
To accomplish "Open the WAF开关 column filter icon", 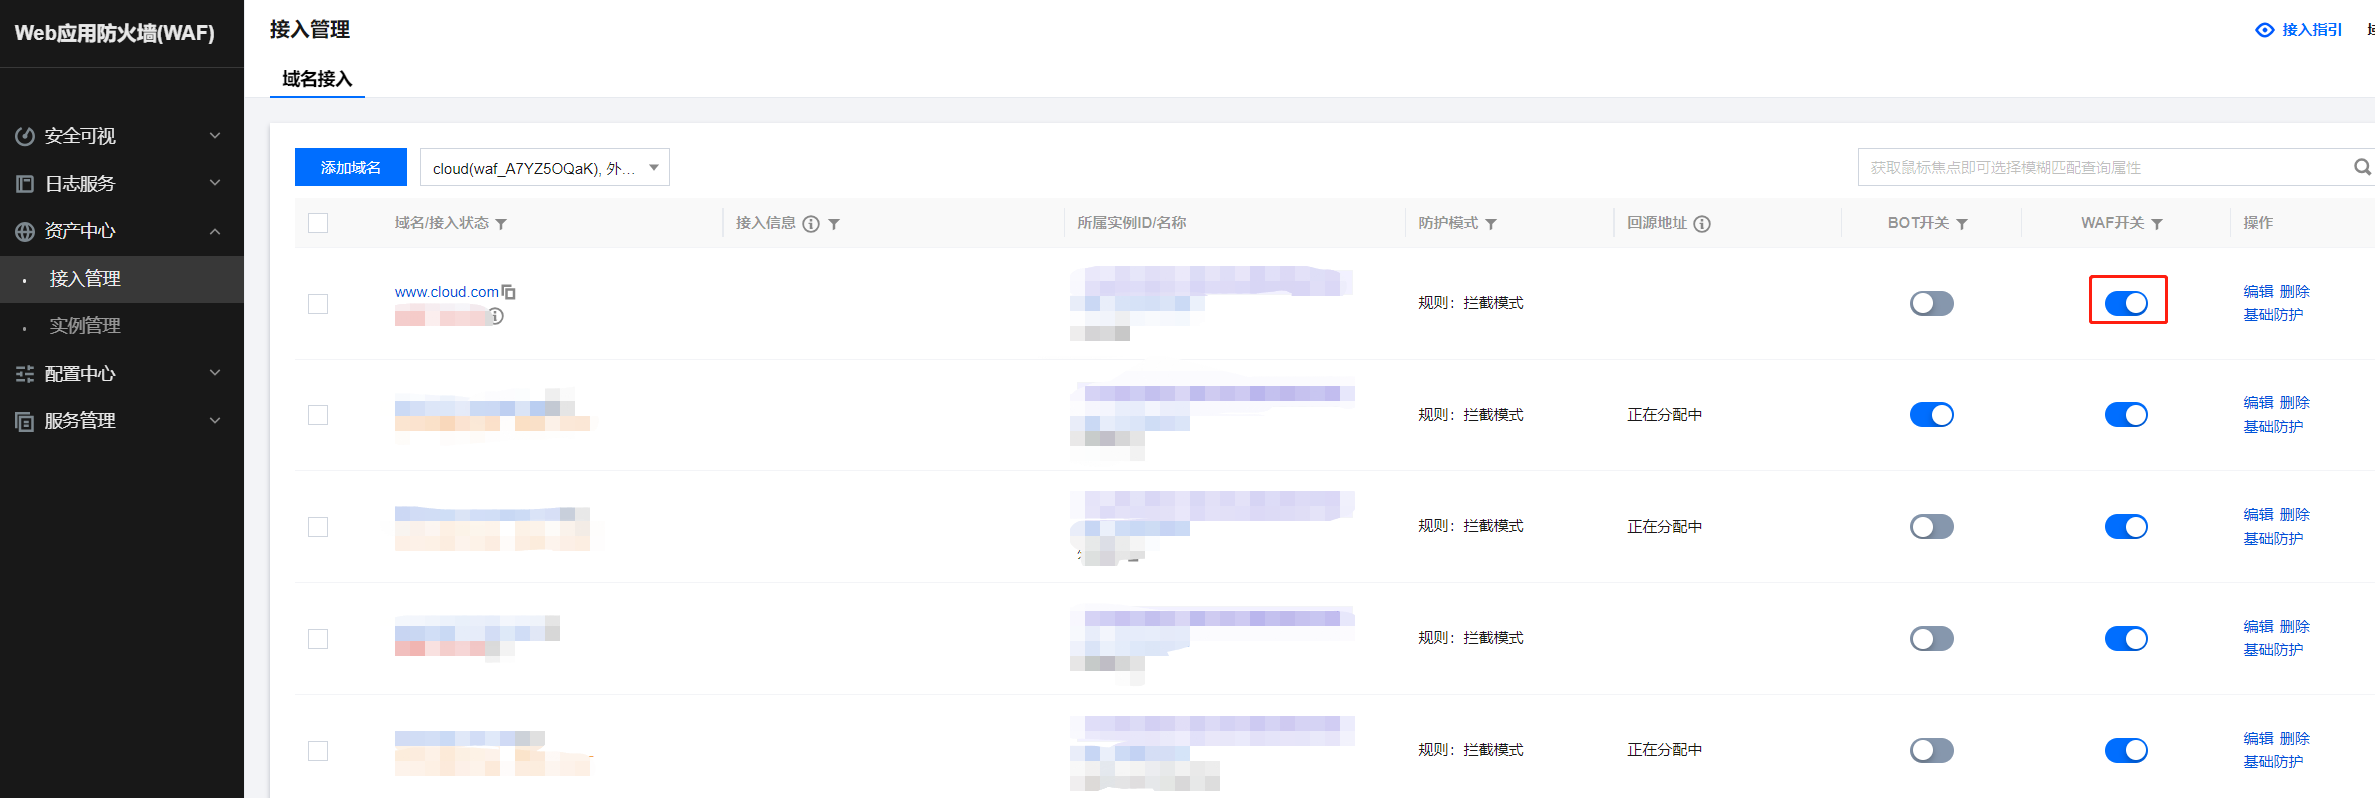I will [2157, 224].
